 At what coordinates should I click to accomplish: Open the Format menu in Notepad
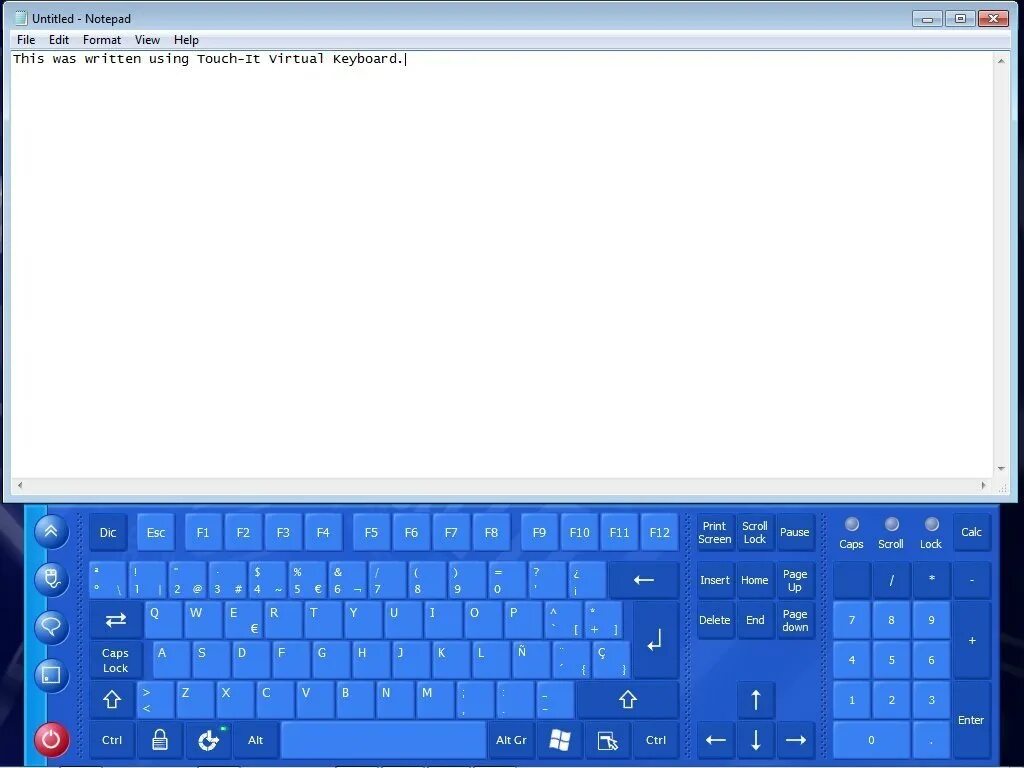coord(102,40)
